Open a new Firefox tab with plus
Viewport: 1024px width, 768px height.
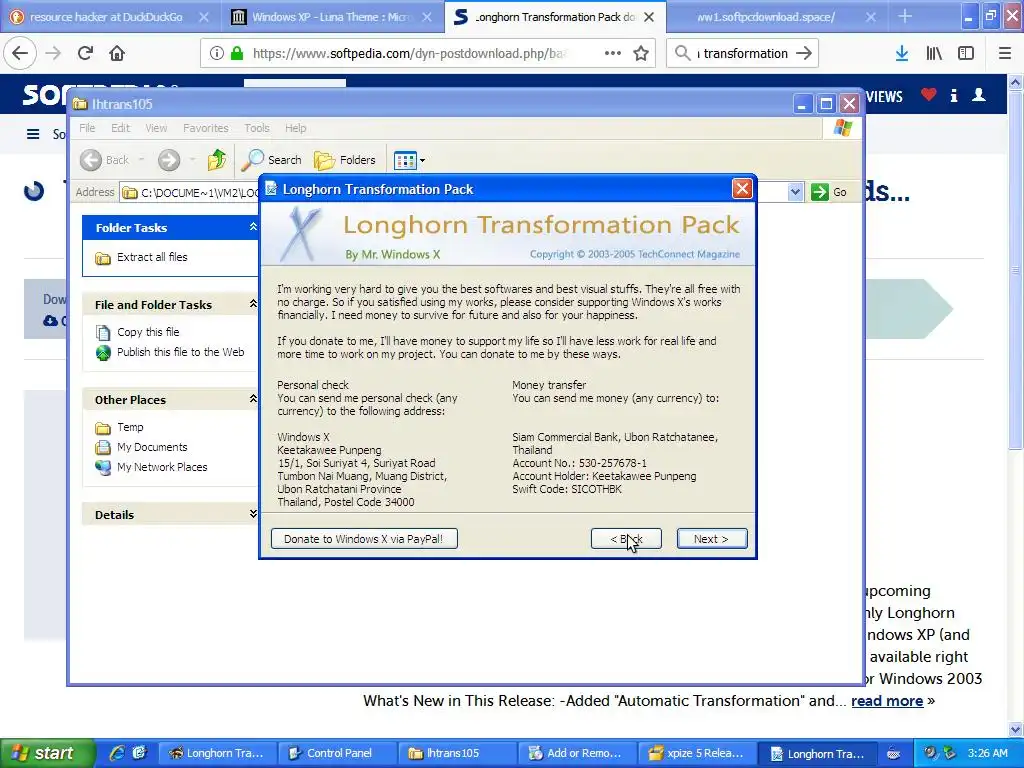coord(905,16)
